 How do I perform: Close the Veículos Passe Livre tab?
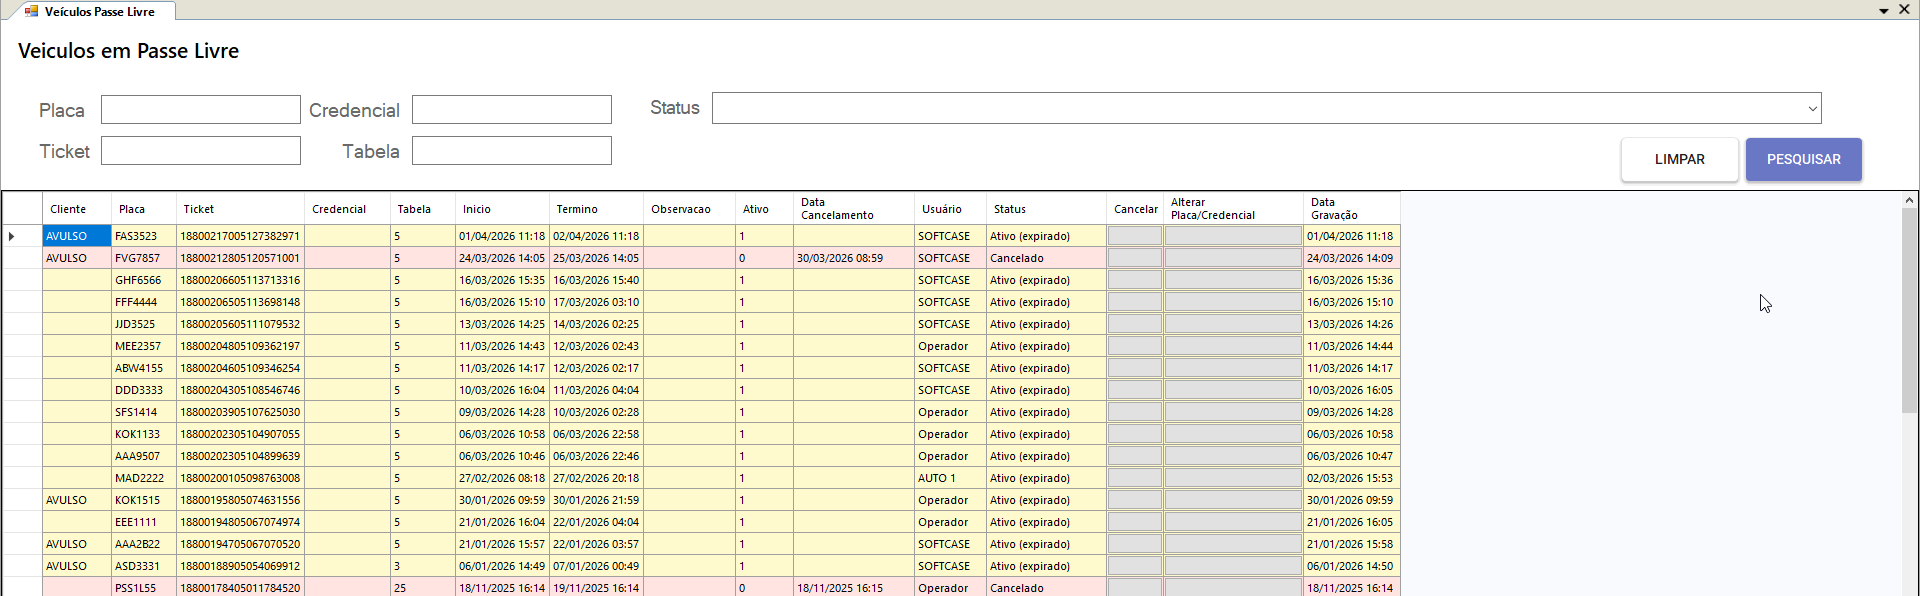tap(1904, 9)
